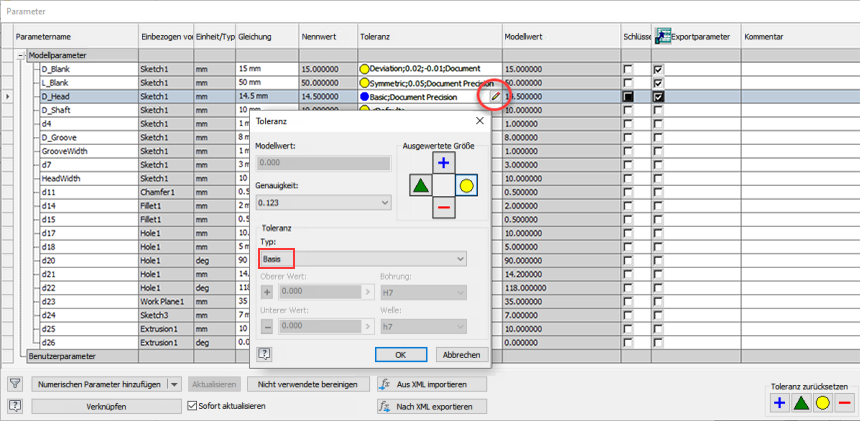Click Numerischen Parameter hinzufügen button
Viewport: 860px width, 421px height.
pyautogui.click(x=99, y=384)
